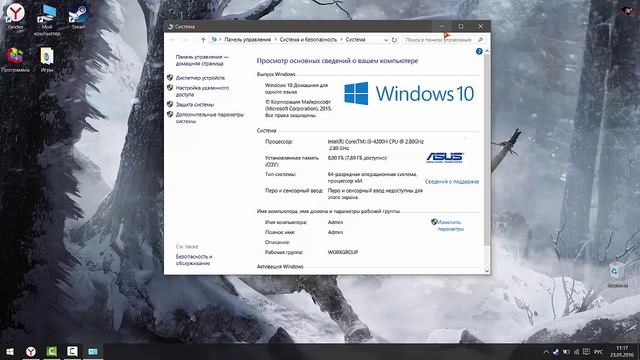Image resolution: width=640 pixels, height=360 pixels.
Task: Open Защита системы link
Action: click(x=195, y=104)
